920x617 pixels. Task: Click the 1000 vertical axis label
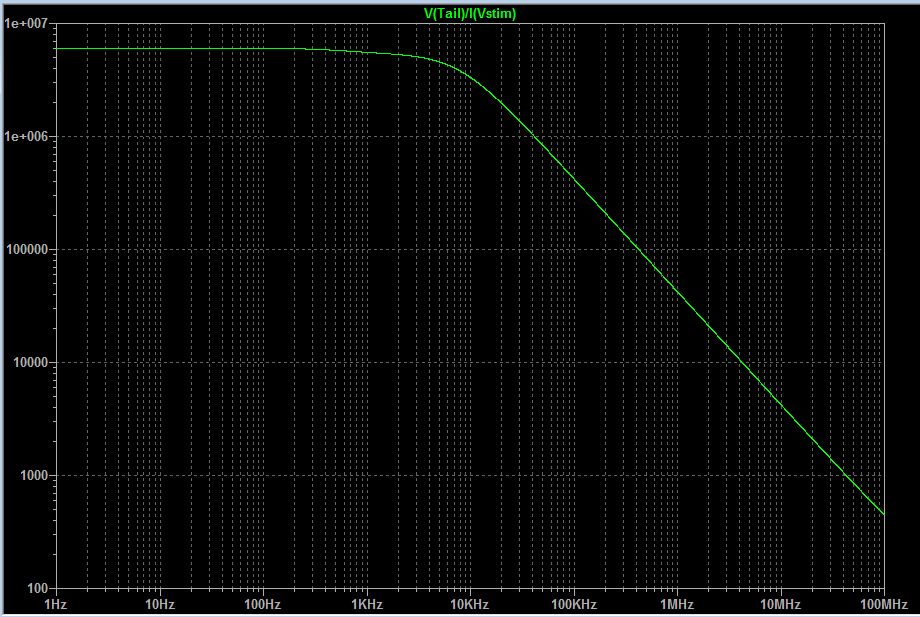(x=34, y=476)
